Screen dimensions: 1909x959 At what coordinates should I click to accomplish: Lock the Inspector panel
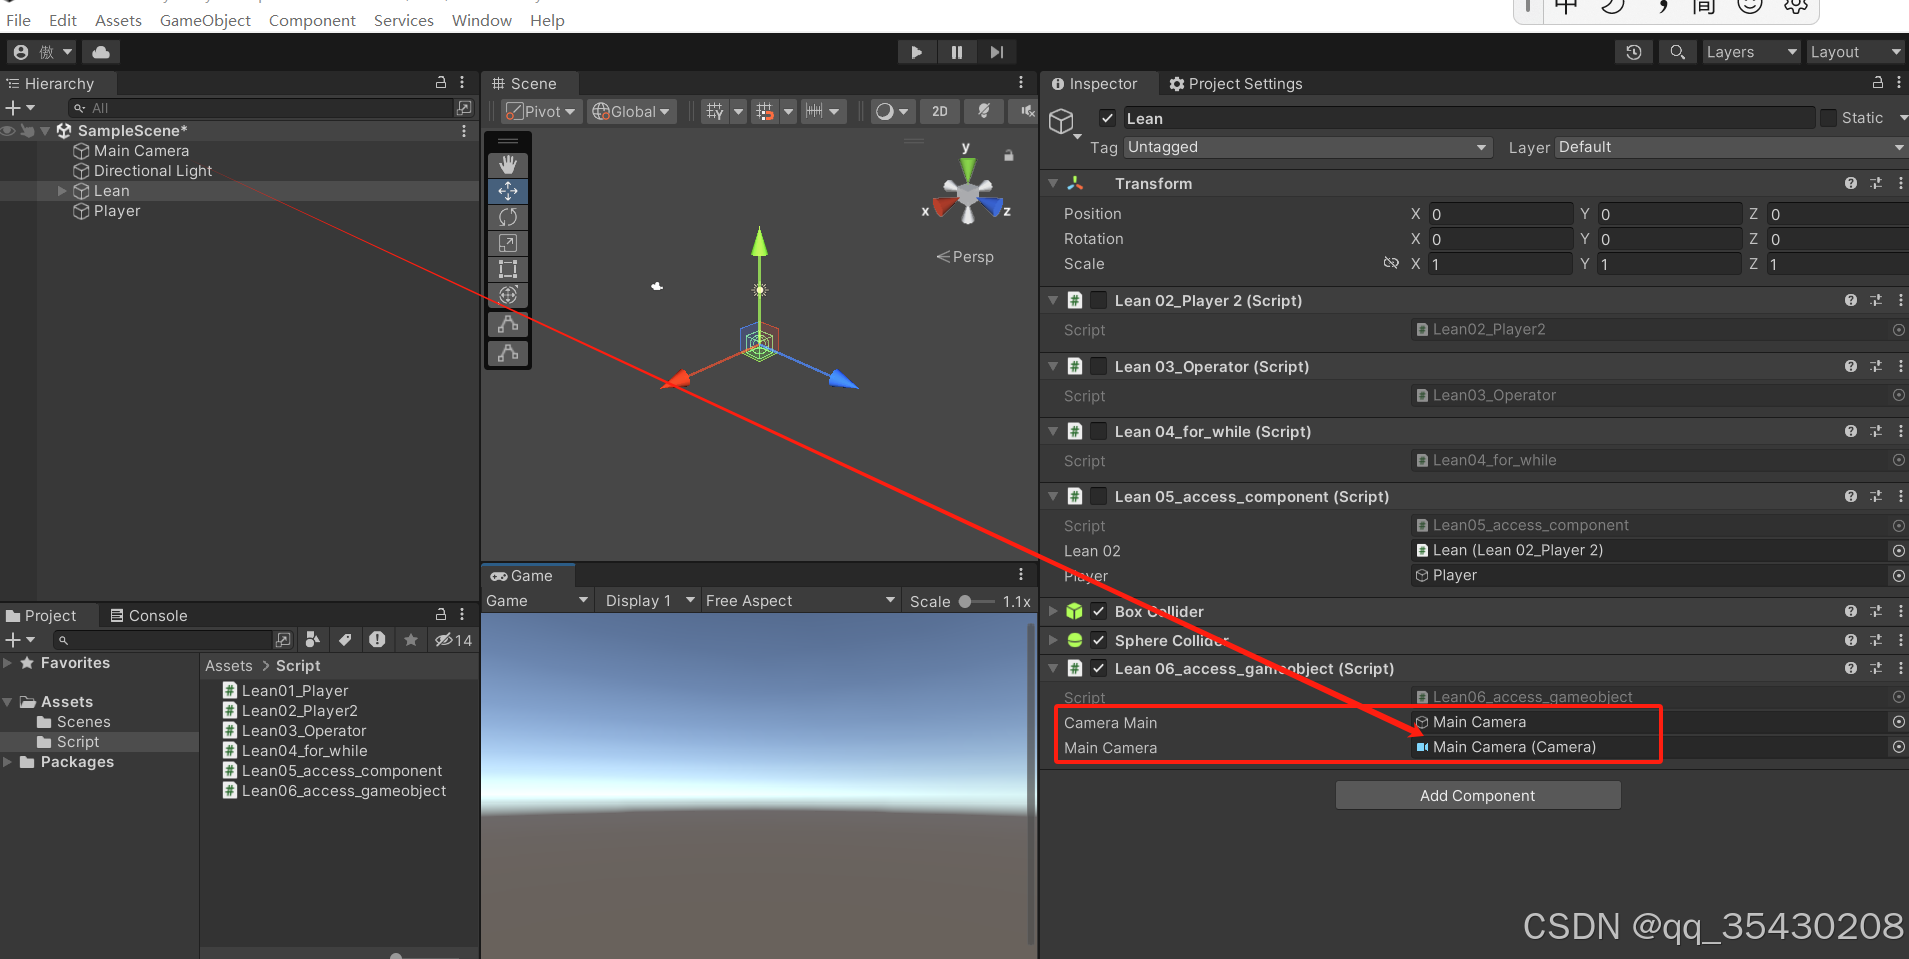1878,83
